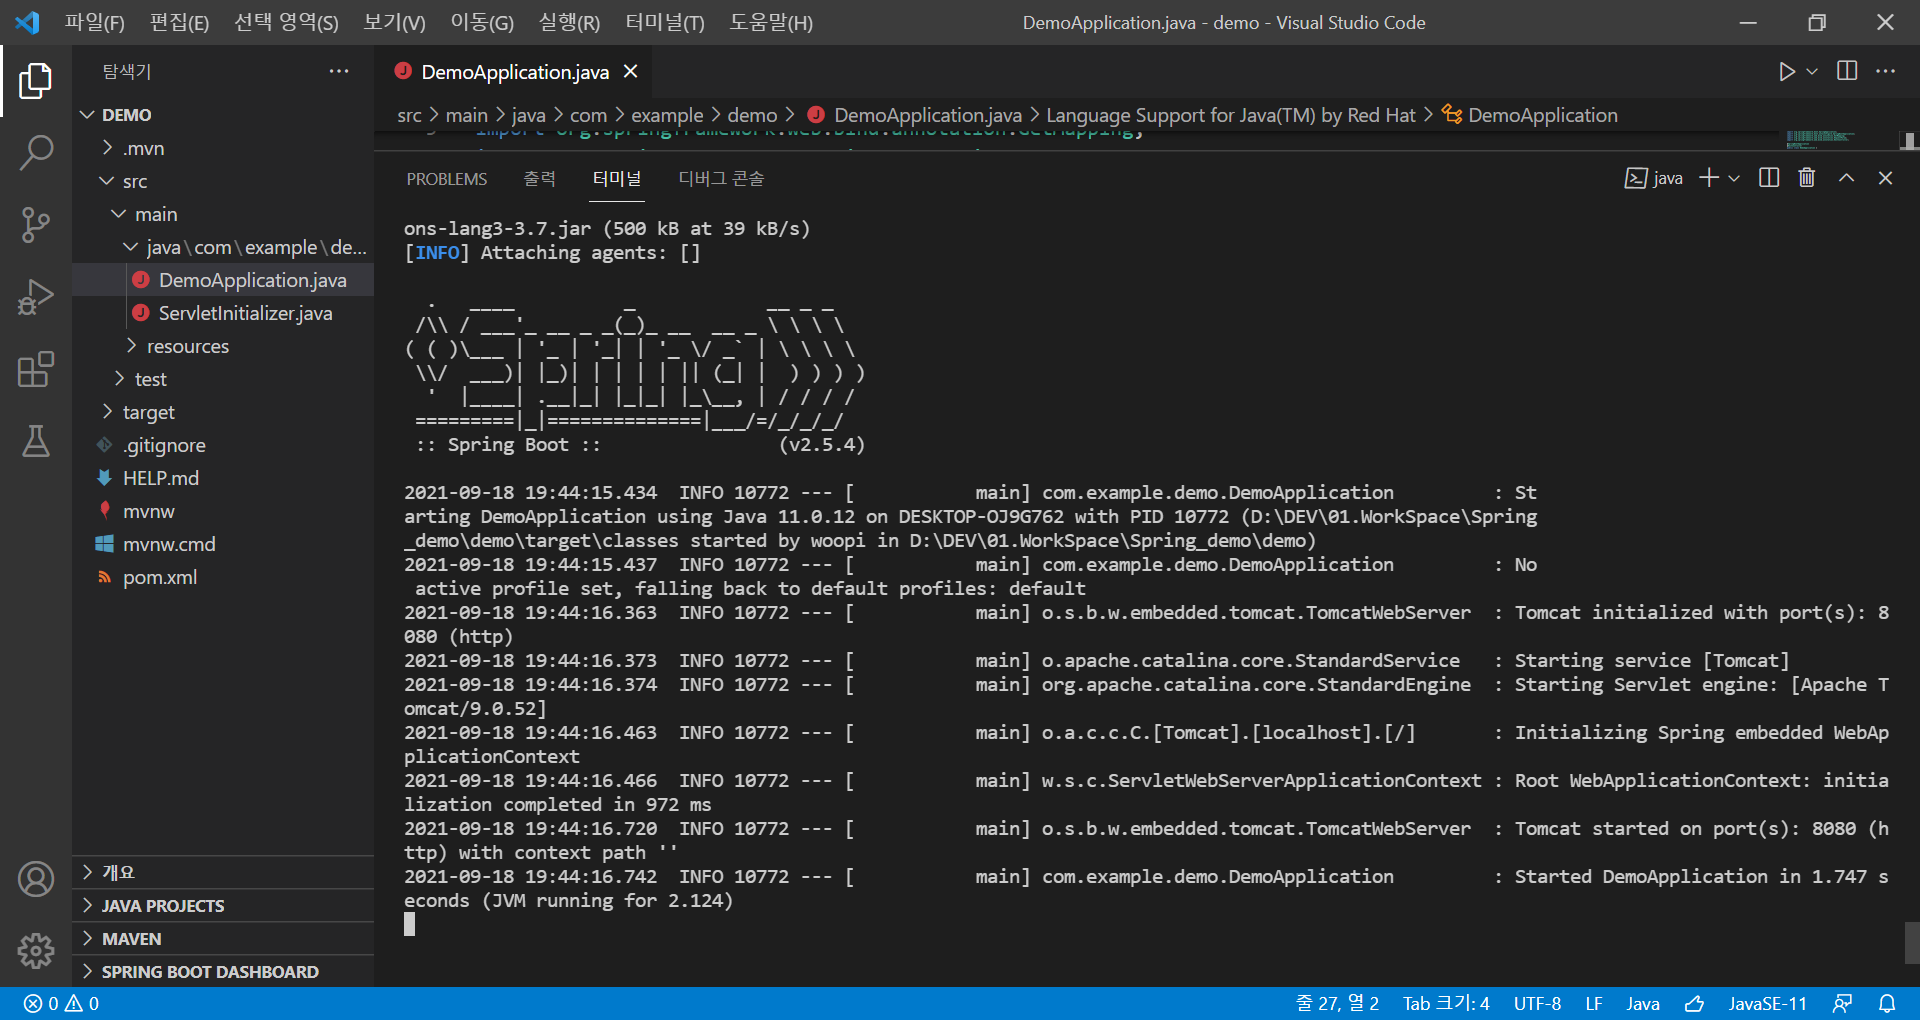This screenshot has width=1920, height=1020.
Task: Open the mvnw file
Action: (223, 511)
